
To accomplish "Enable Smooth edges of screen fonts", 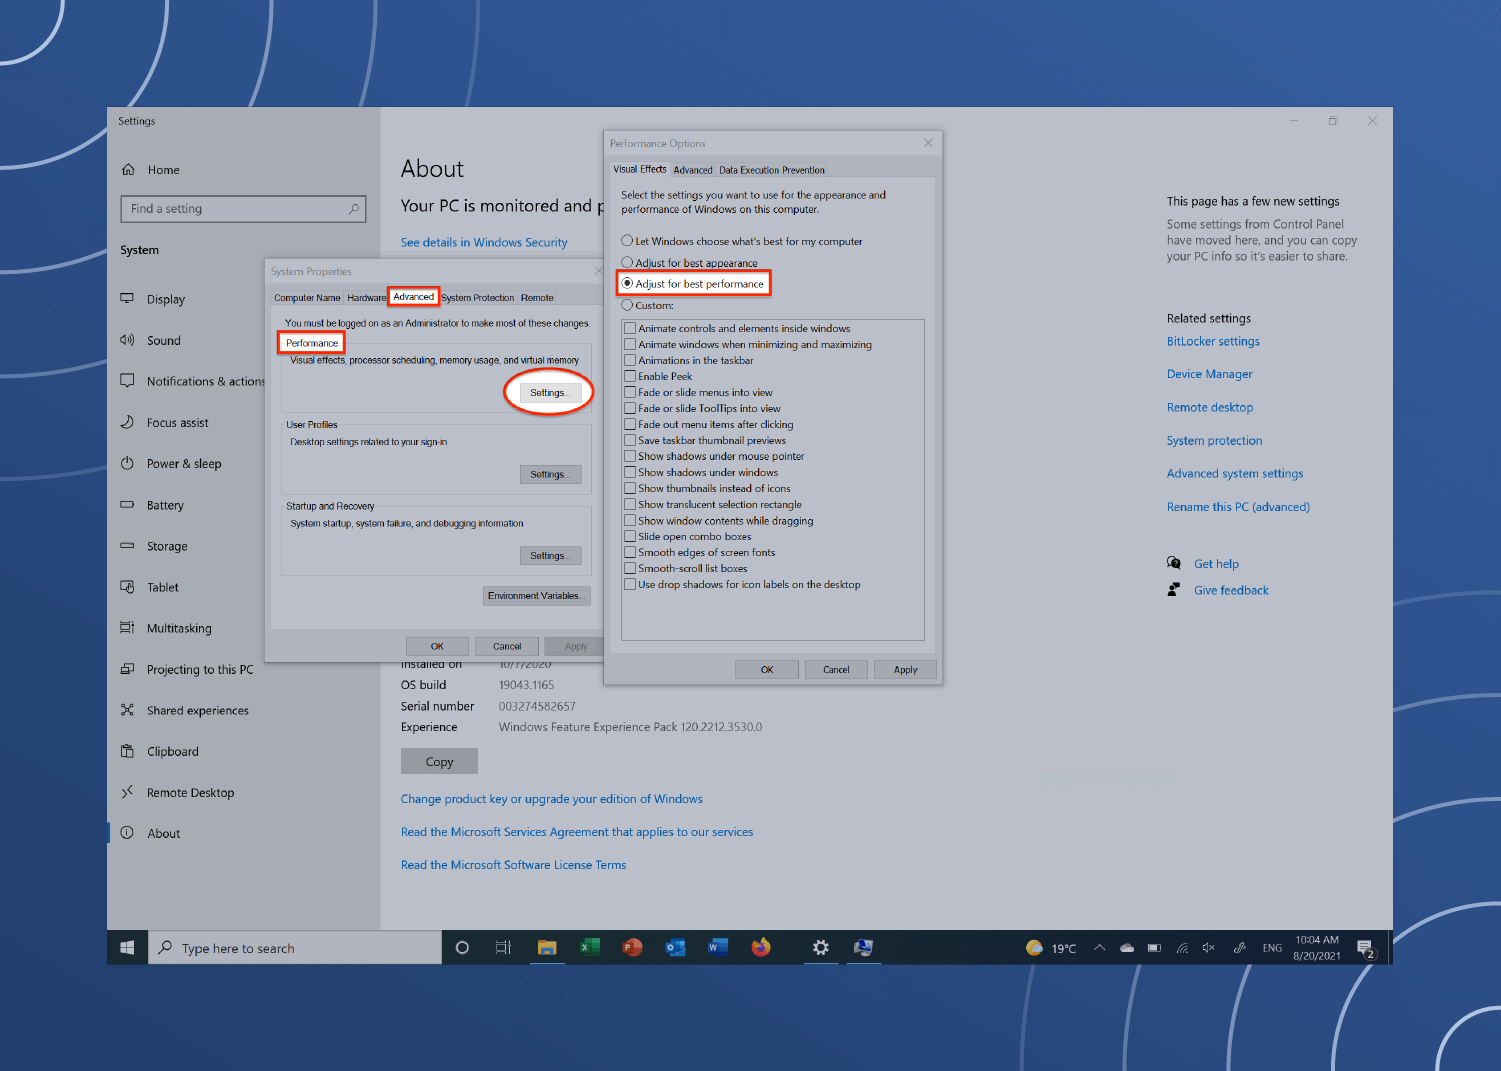I will [x=631, y=552].
